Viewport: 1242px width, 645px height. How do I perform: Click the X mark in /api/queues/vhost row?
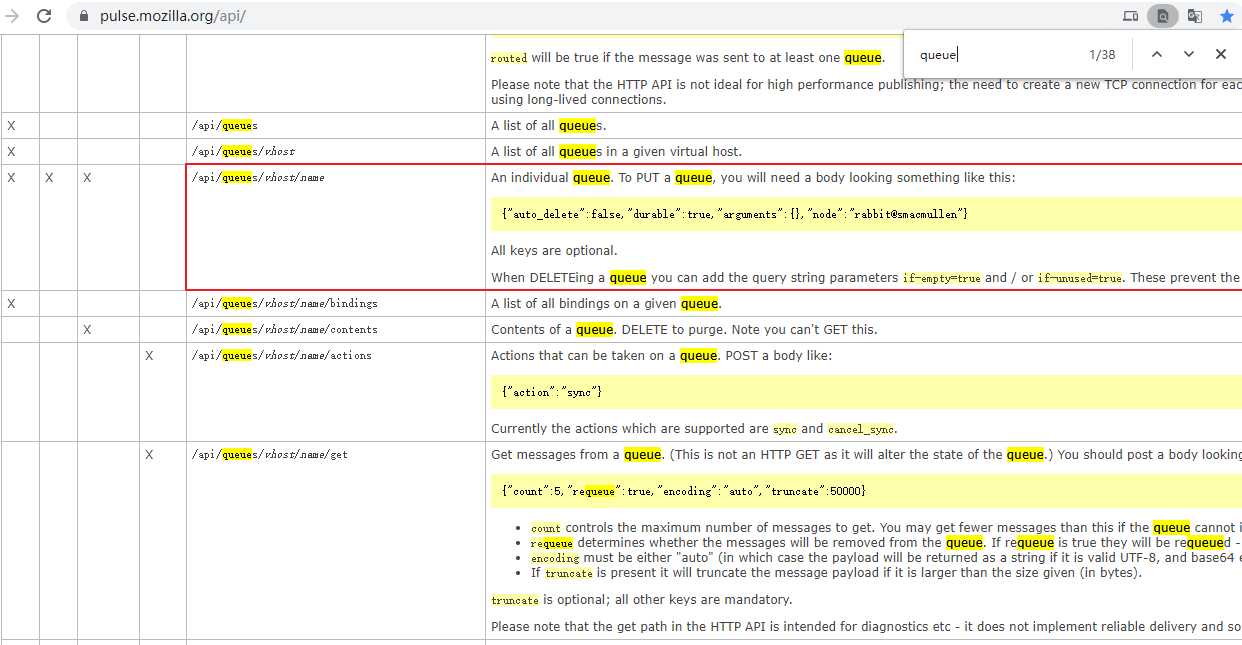click(x=11, y=152)
